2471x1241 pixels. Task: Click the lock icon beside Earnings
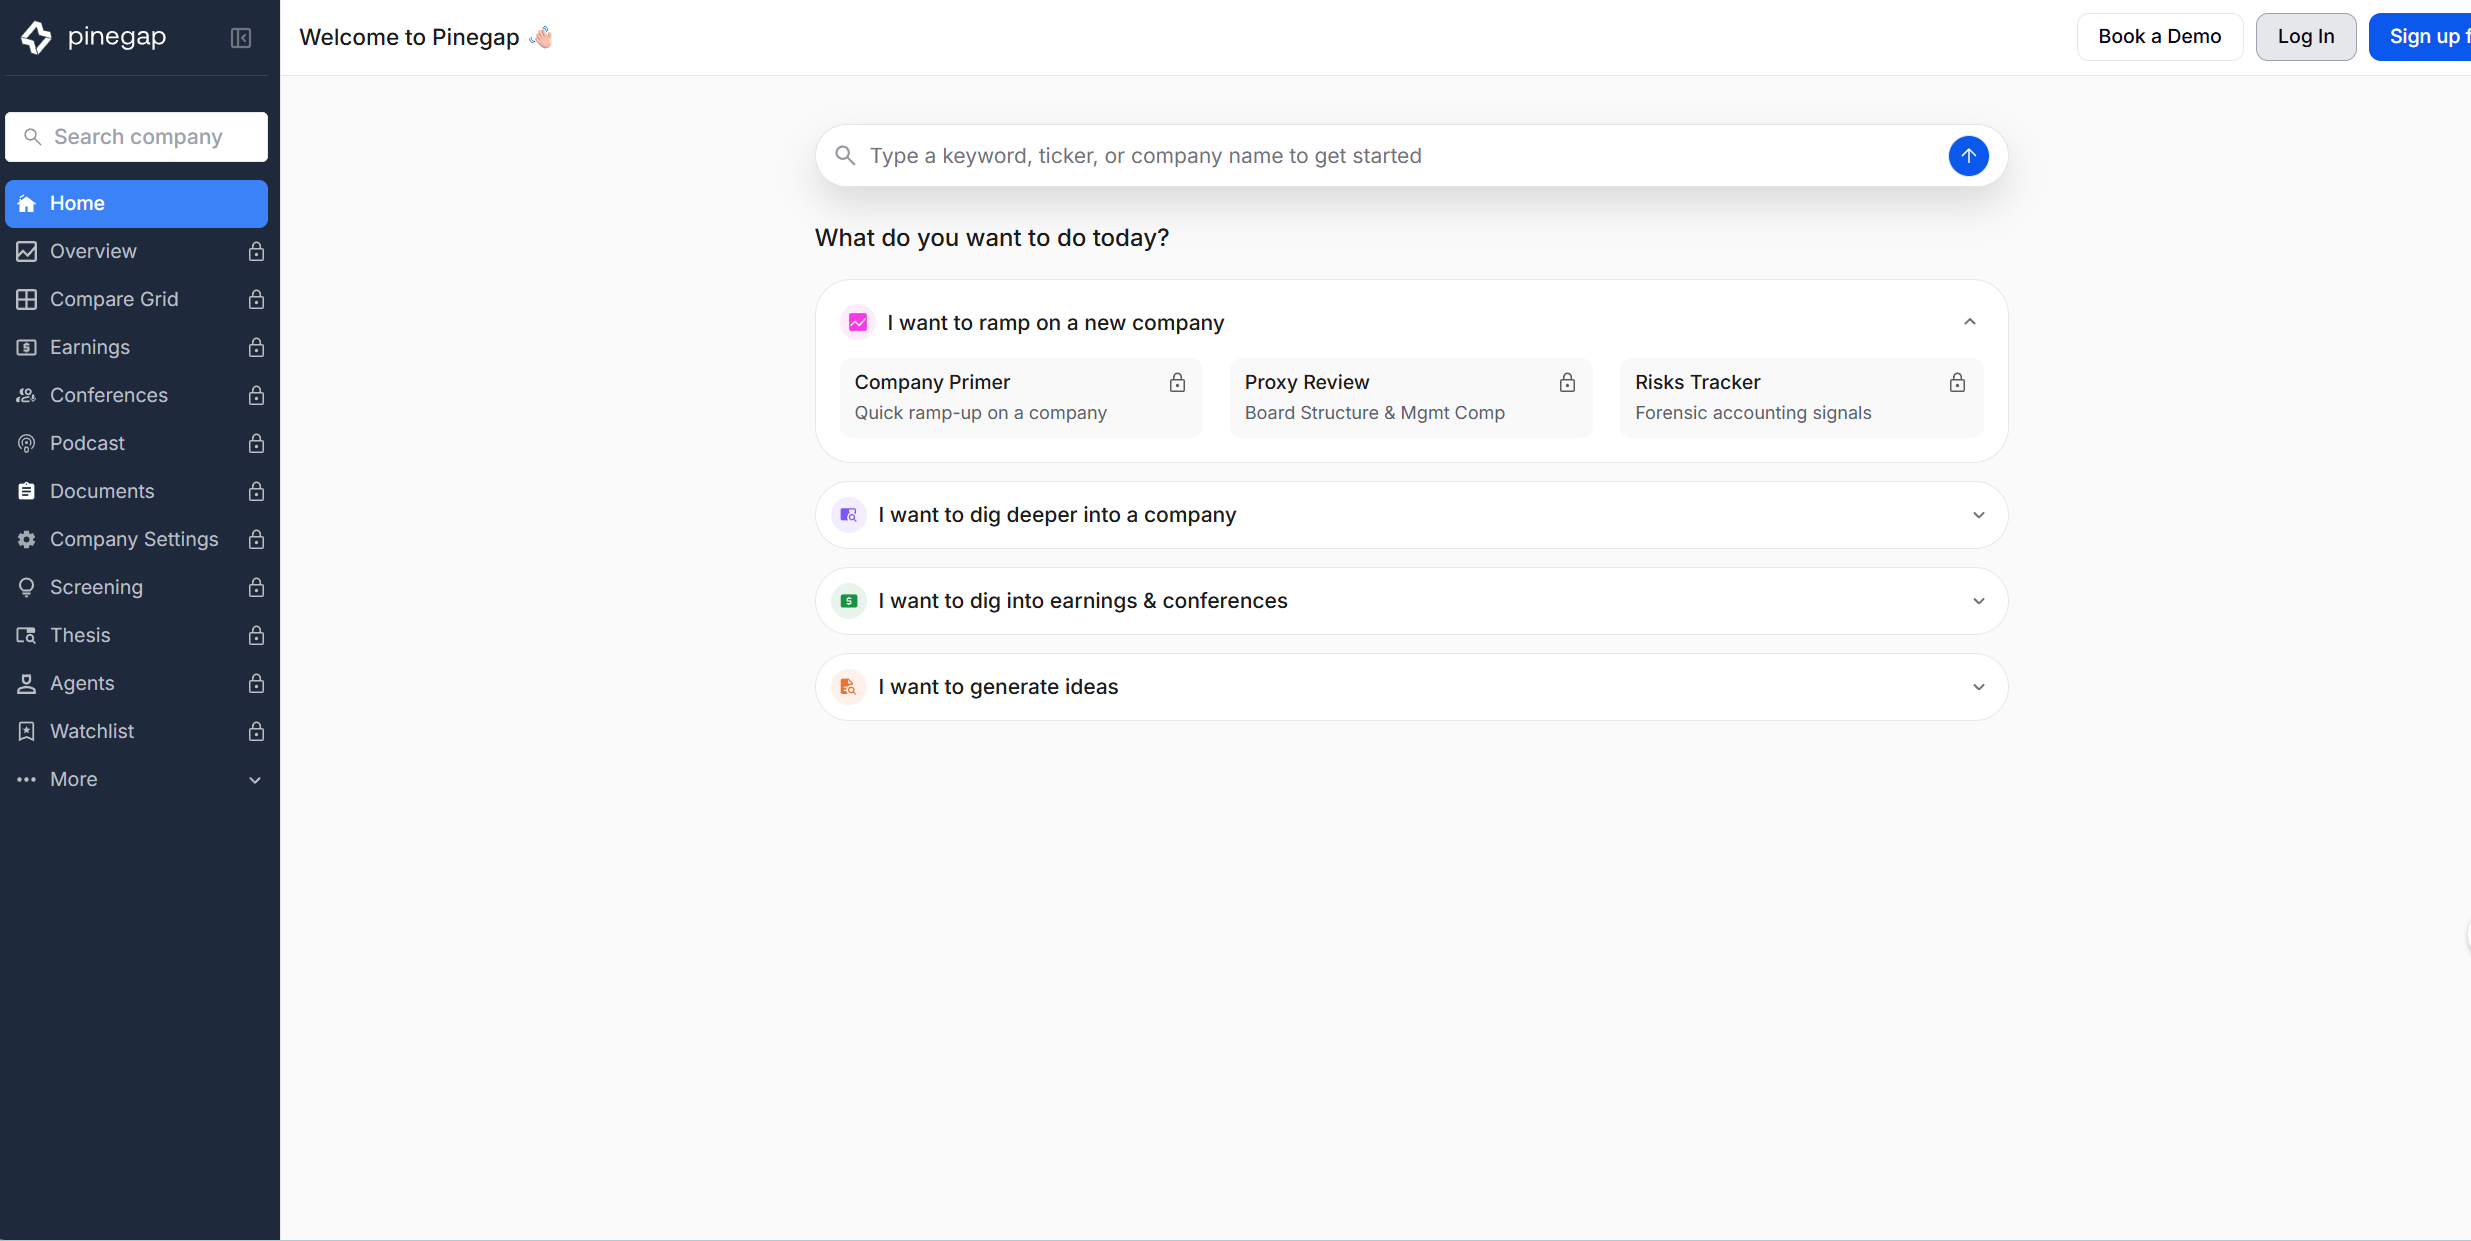[x=256, y=348]
